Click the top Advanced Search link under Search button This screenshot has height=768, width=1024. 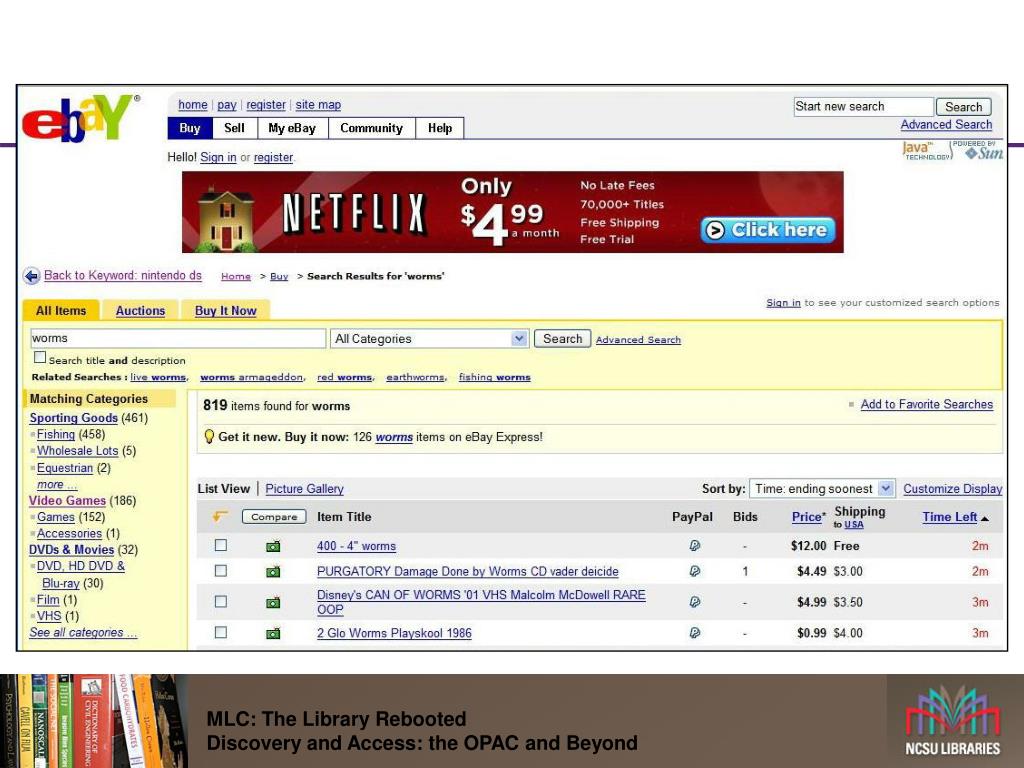[x=946, y=125]
